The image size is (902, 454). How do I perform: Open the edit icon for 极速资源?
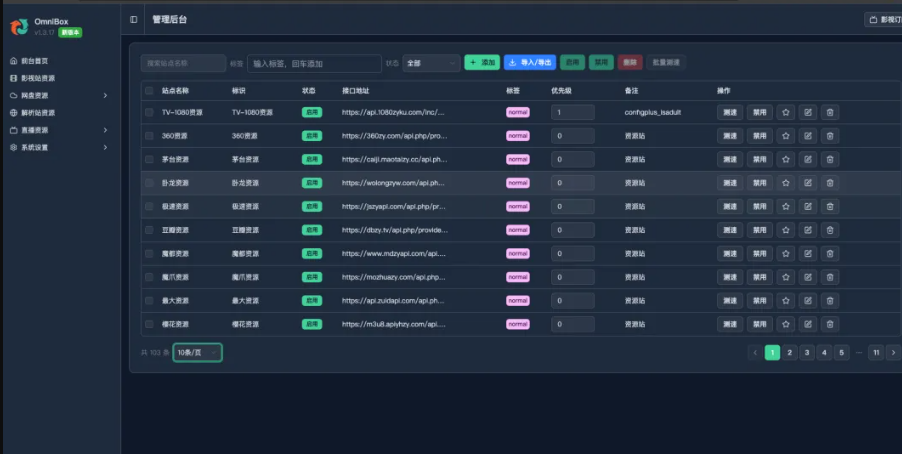click(808, 206)
